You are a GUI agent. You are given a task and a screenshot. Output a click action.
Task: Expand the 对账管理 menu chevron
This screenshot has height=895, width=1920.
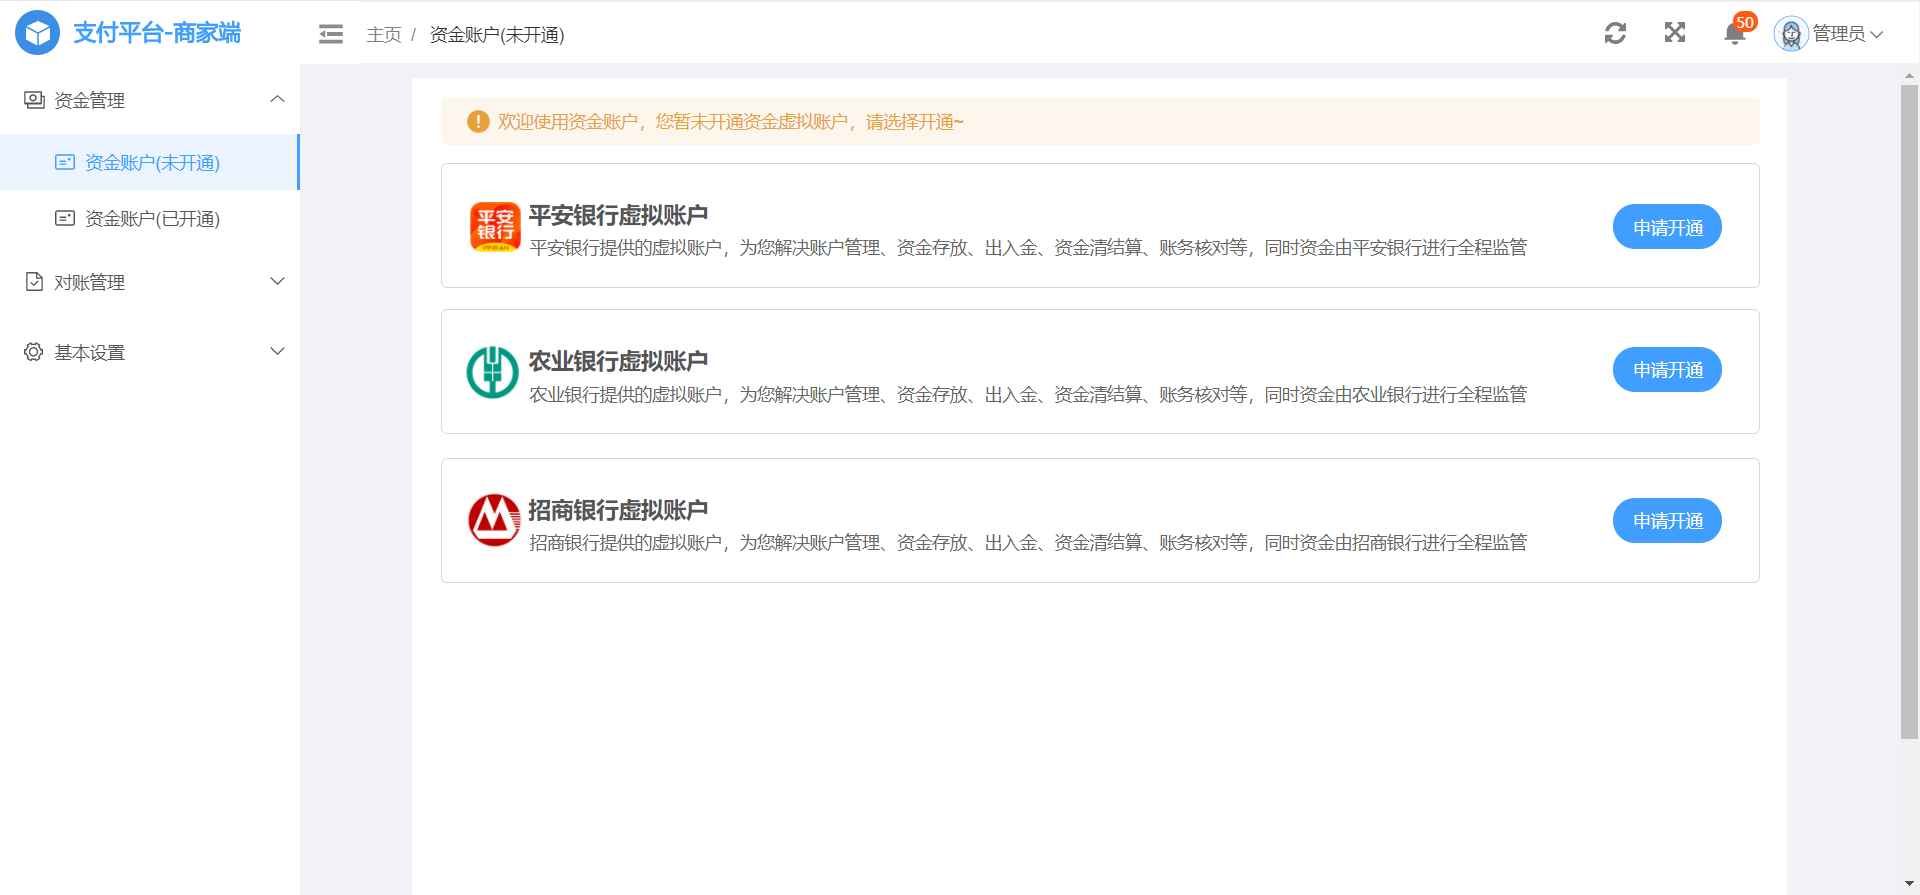278,282
